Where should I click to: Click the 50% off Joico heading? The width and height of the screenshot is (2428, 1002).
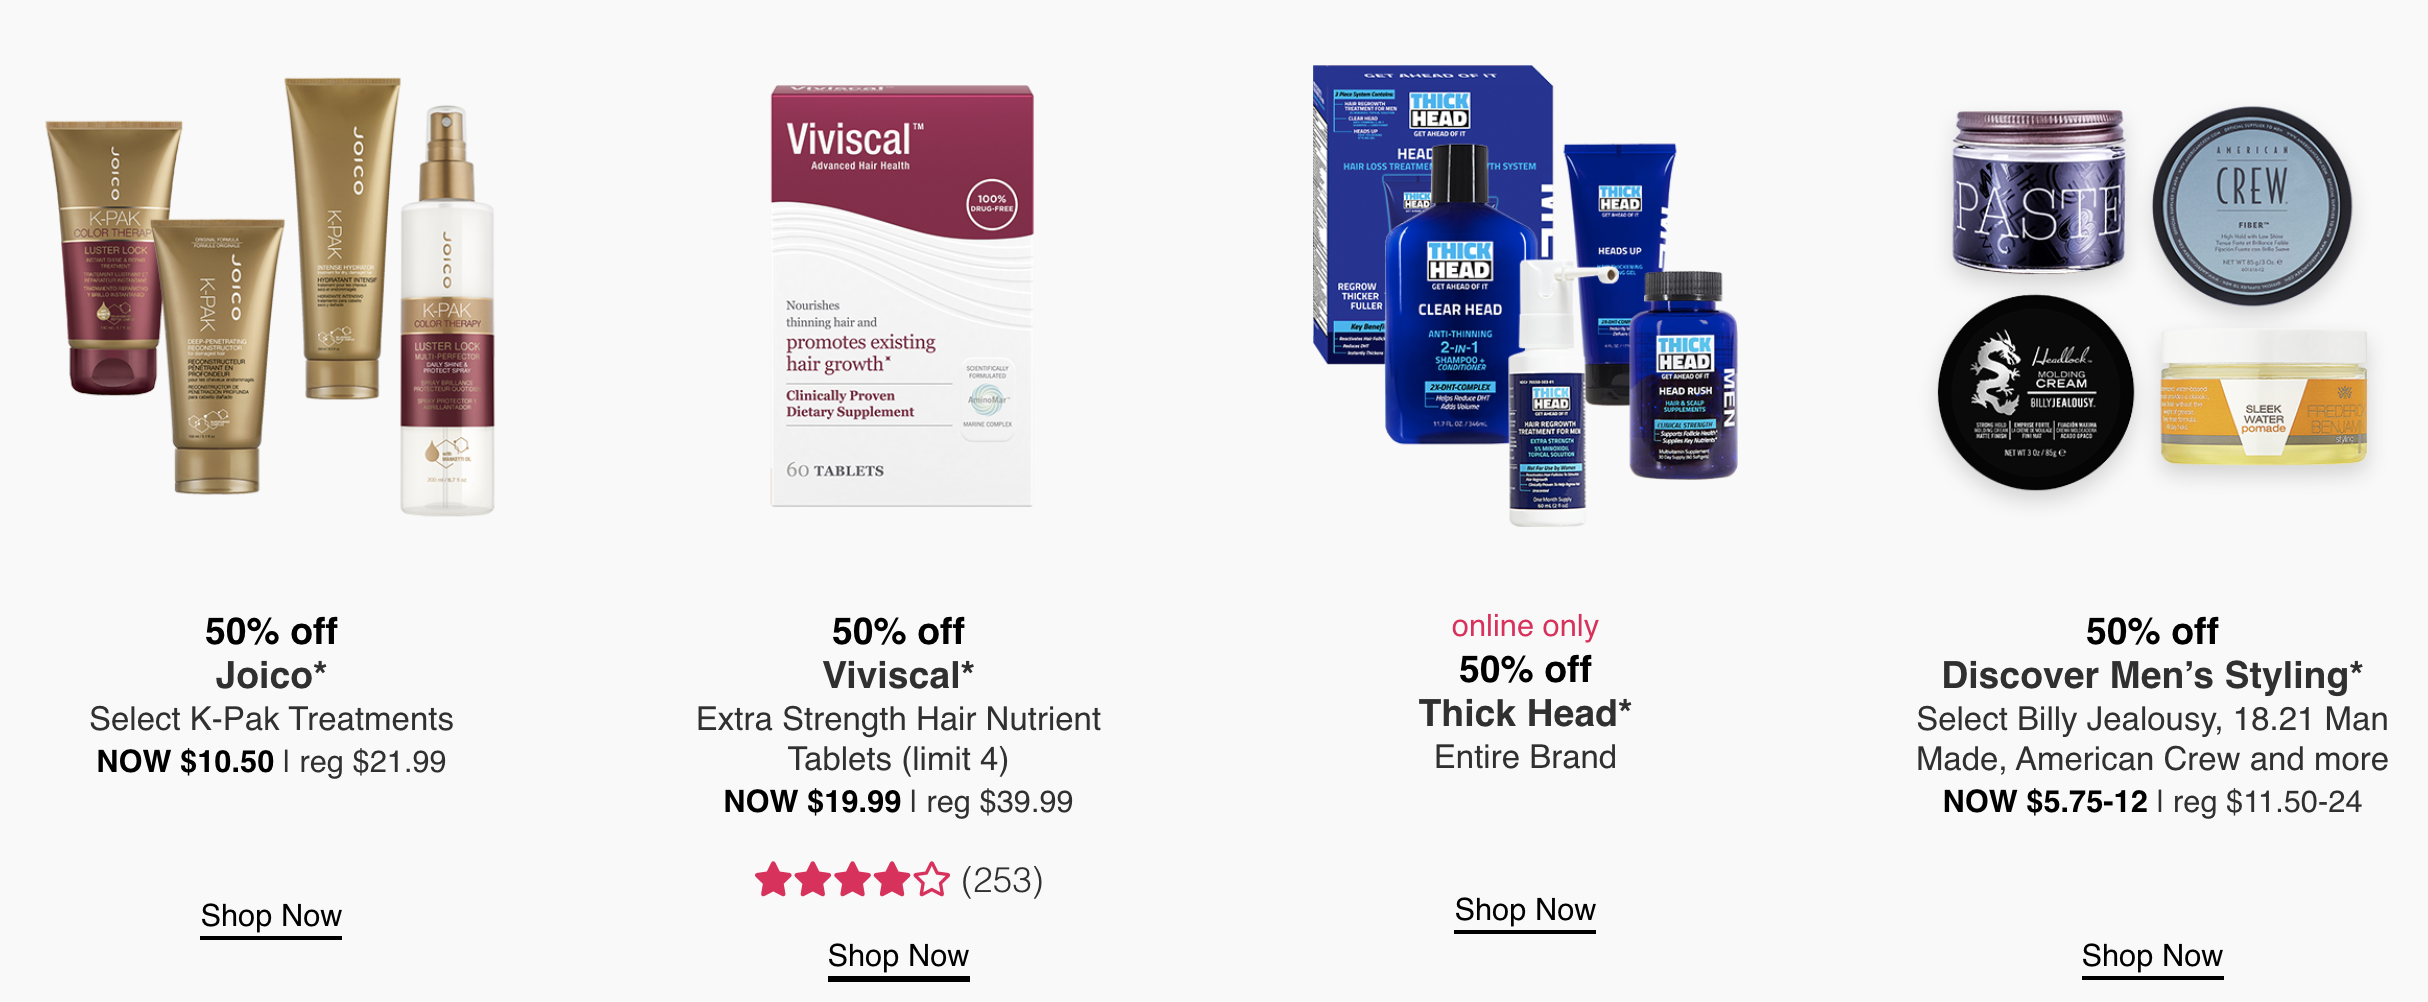pyautogui.click(x=271, y=653)
